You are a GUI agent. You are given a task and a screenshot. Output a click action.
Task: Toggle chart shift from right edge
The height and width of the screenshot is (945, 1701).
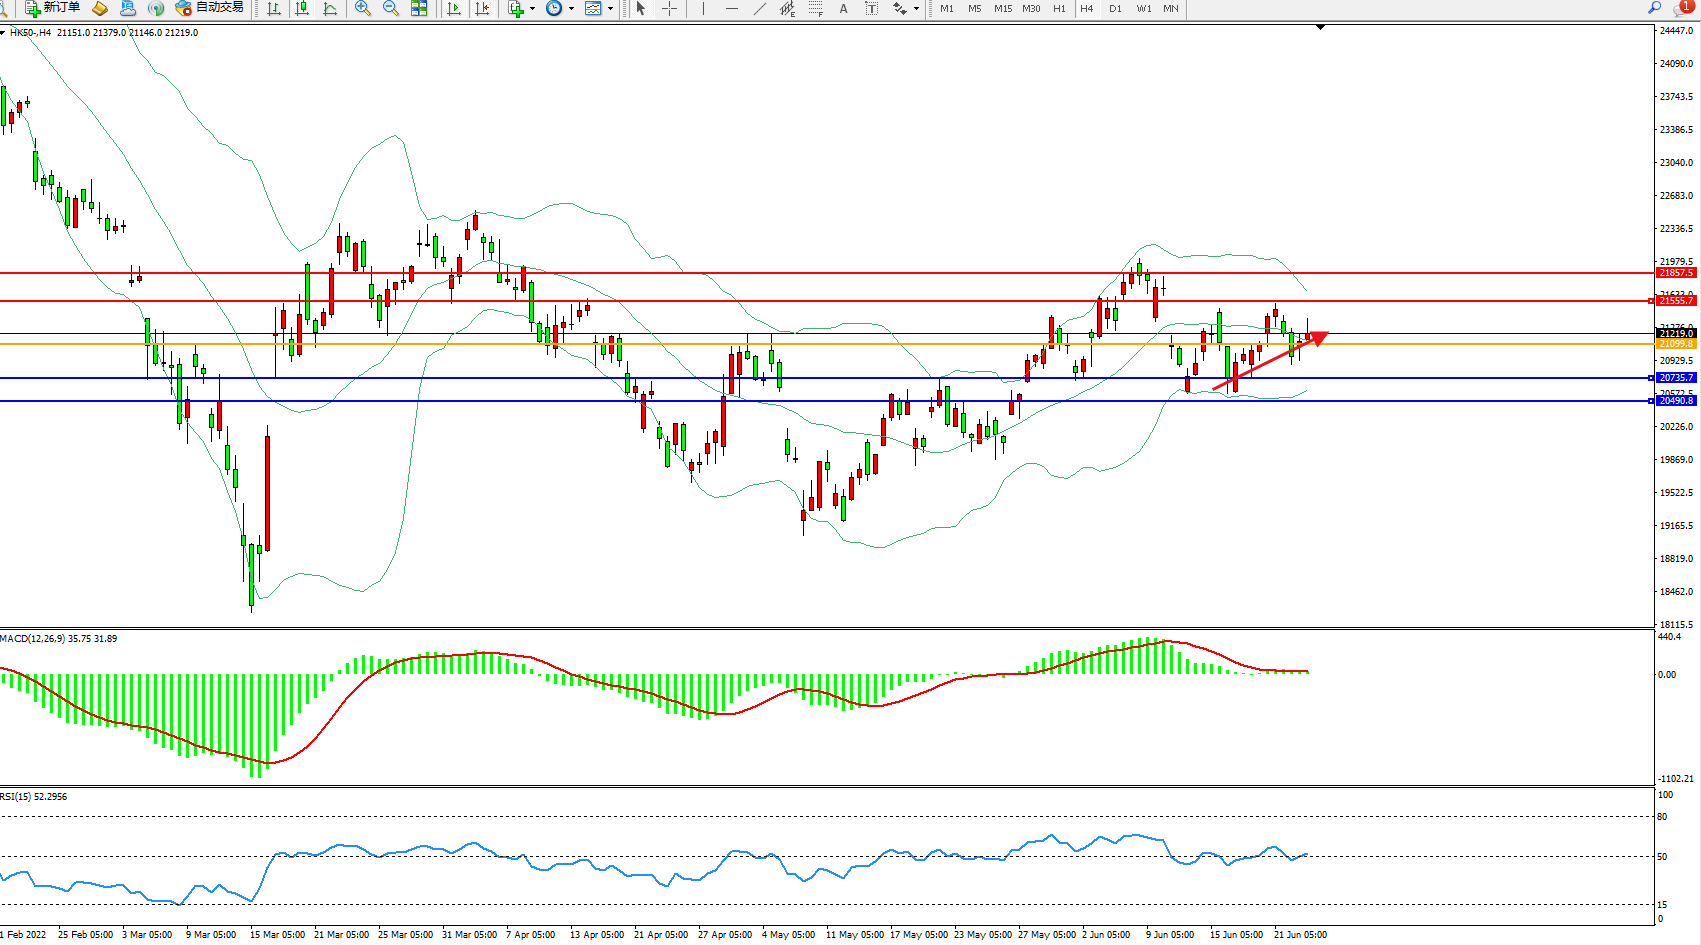482,8
